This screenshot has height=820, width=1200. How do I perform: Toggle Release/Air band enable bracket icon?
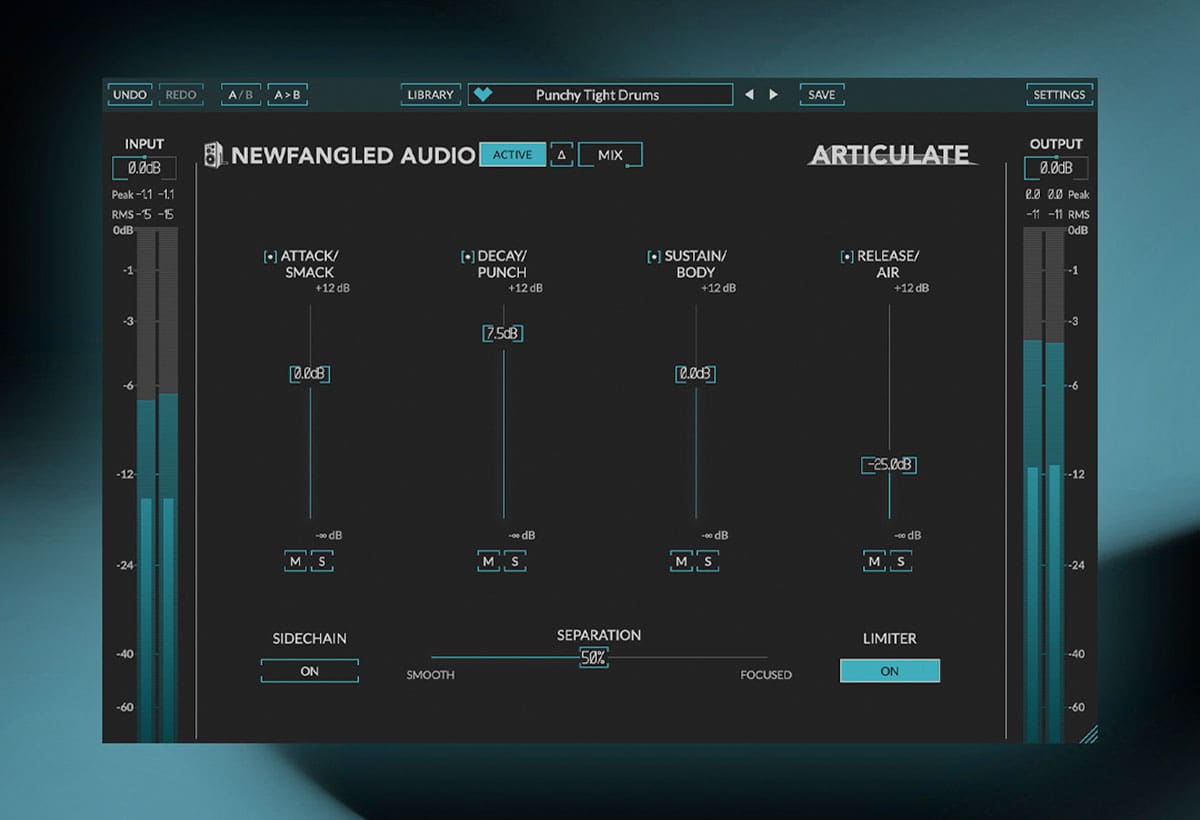[x=847, y=257]
